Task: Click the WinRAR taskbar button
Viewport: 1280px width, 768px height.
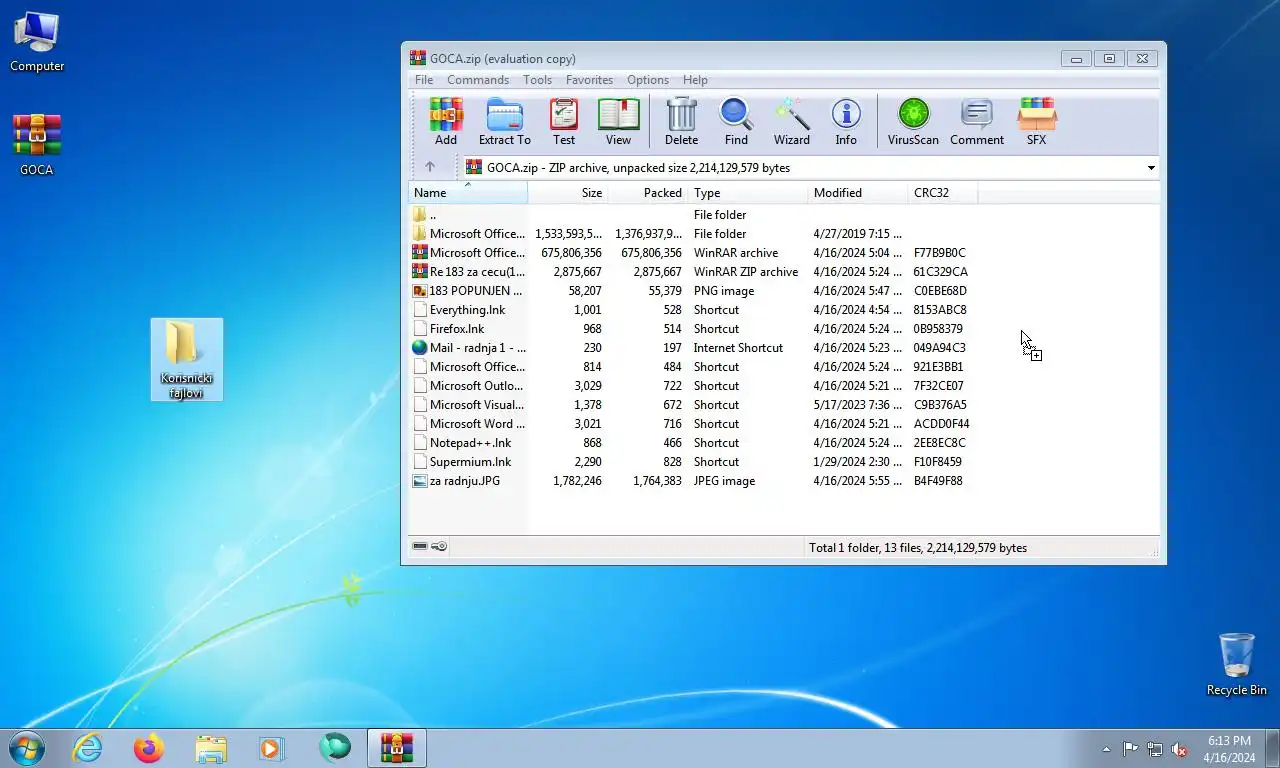Action: pyautogui.click(x=397, y=748)
